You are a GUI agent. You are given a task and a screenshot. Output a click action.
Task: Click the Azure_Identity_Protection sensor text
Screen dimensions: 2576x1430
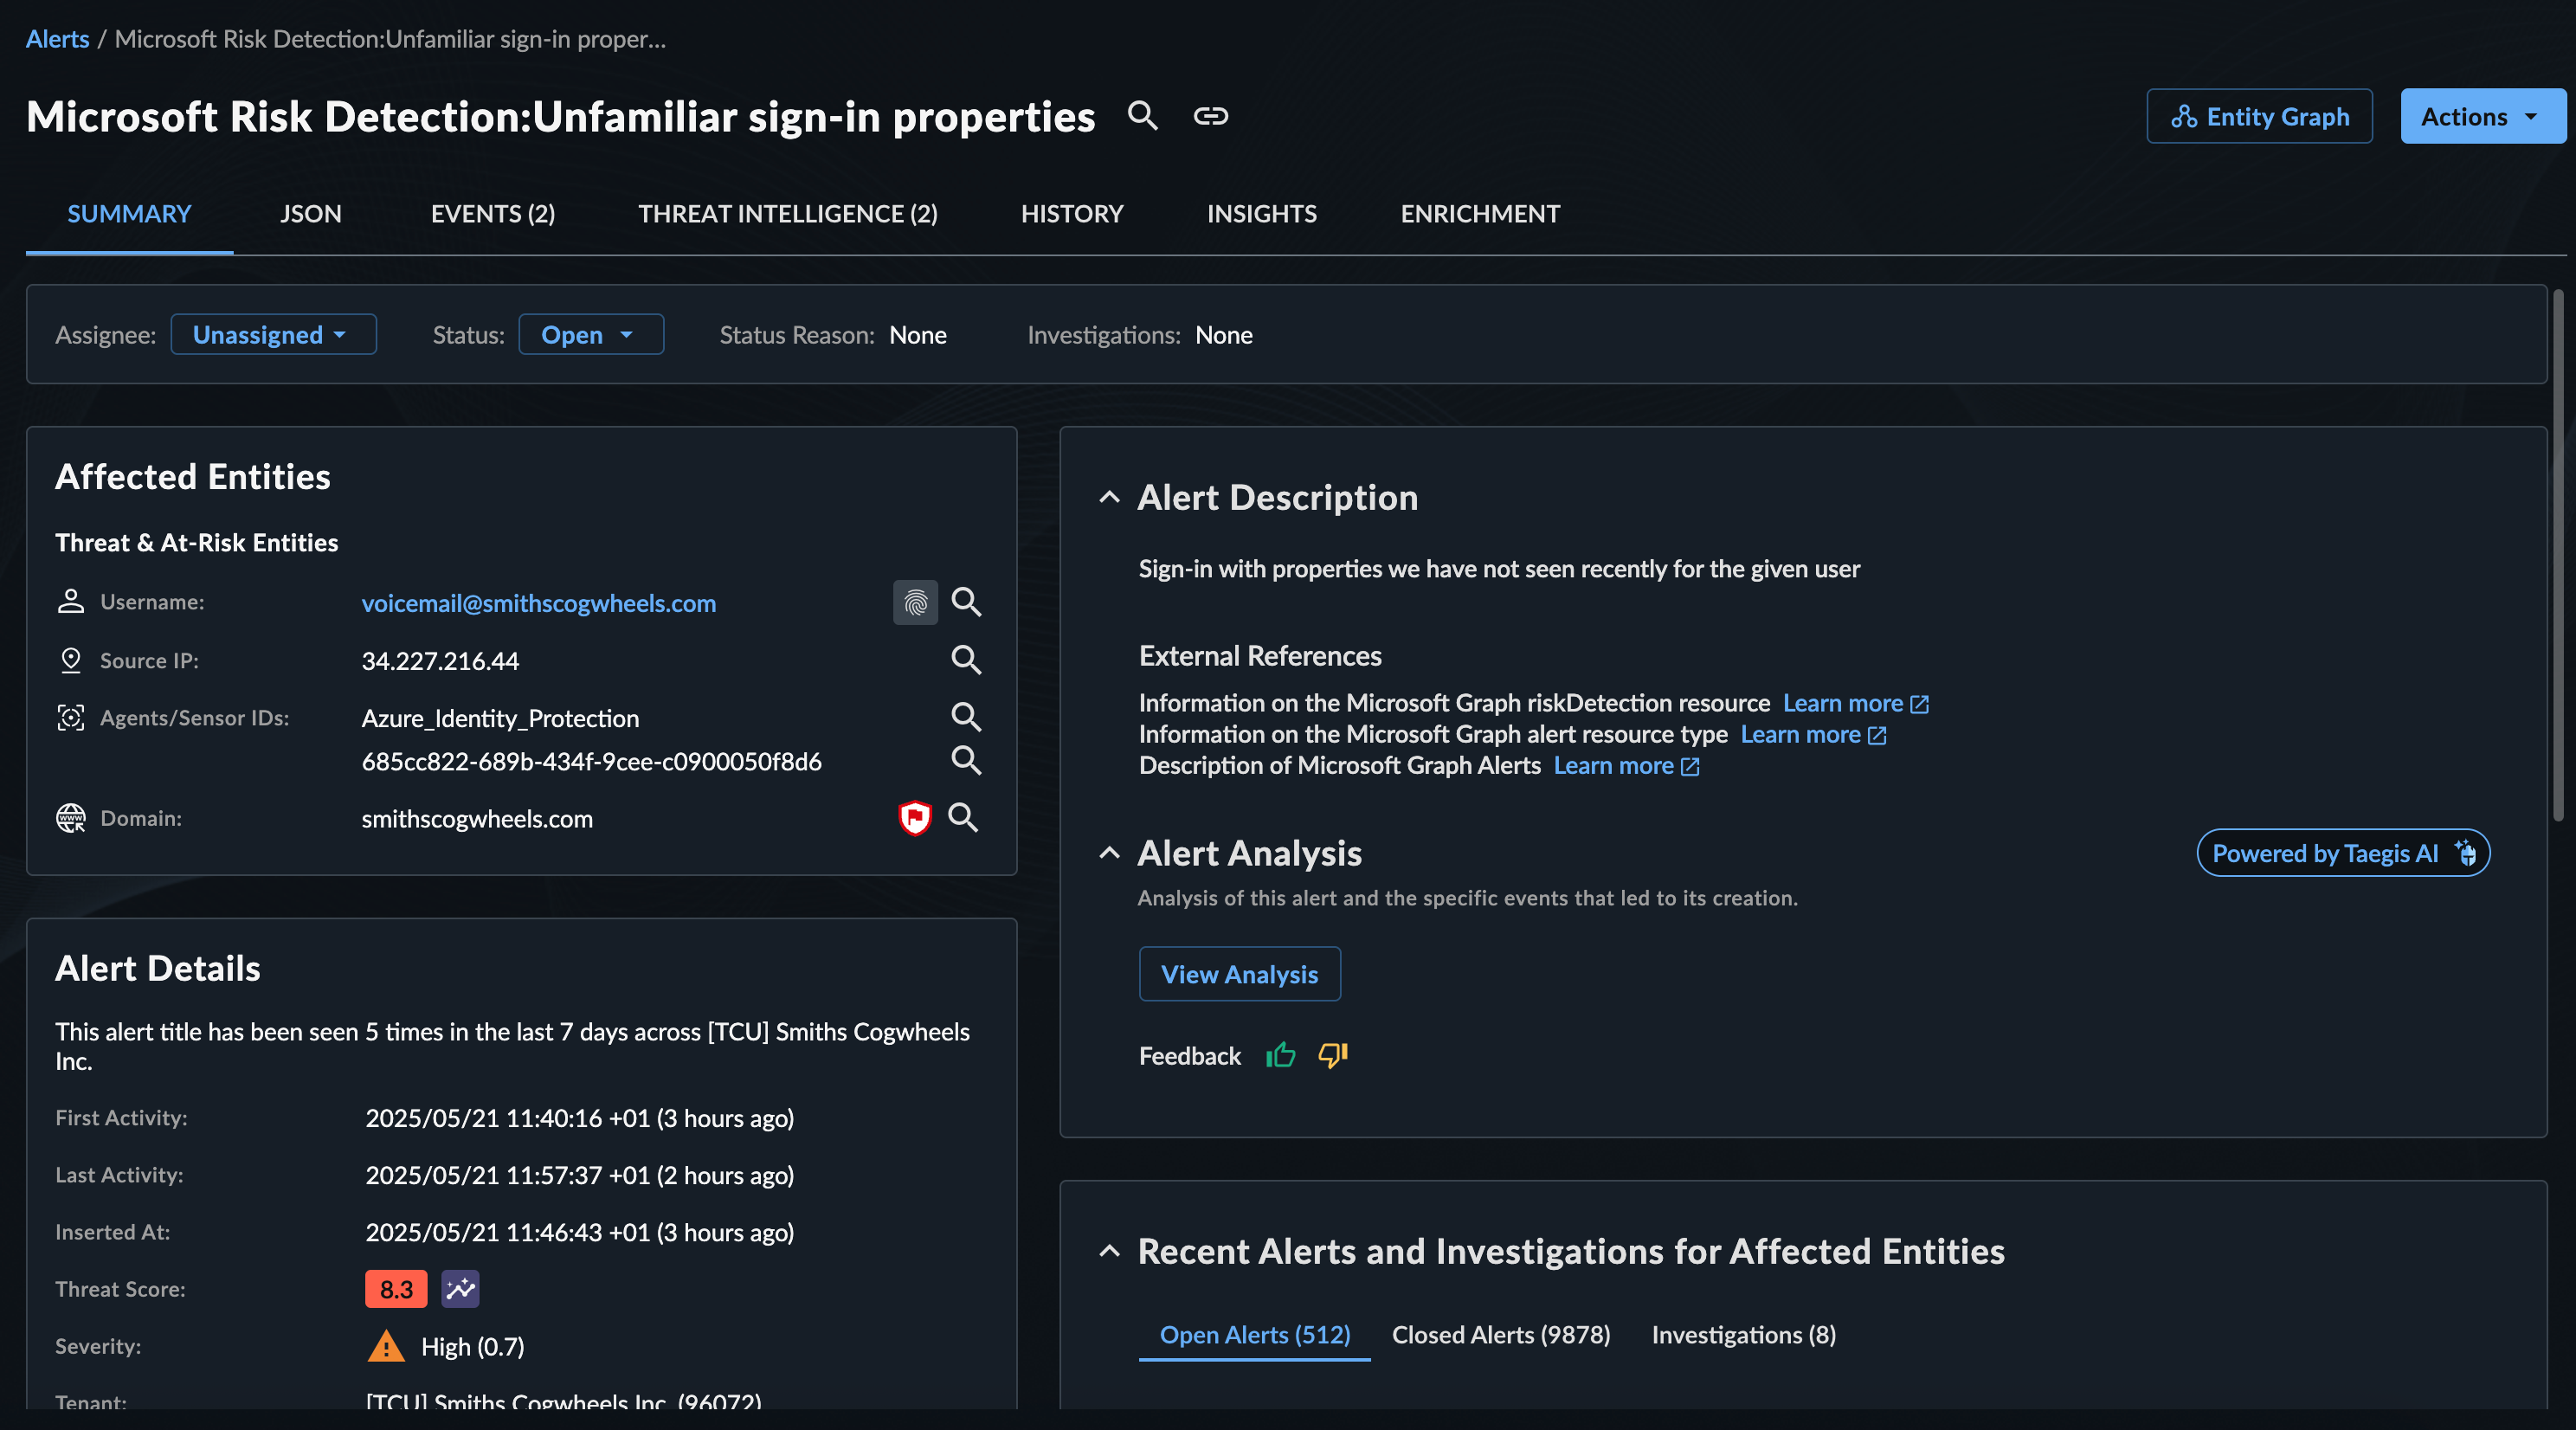500,718
